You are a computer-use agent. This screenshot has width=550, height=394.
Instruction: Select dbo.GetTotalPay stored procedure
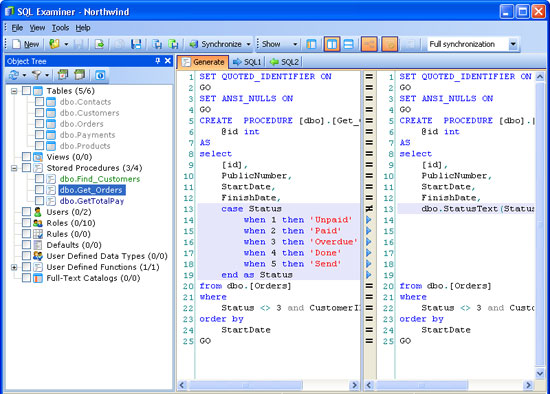tap(92, 201)
